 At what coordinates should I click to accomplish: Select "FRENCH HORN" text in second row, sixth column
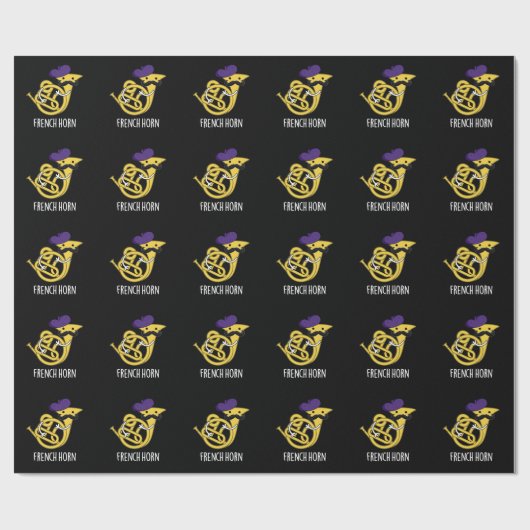coord(471,207)
